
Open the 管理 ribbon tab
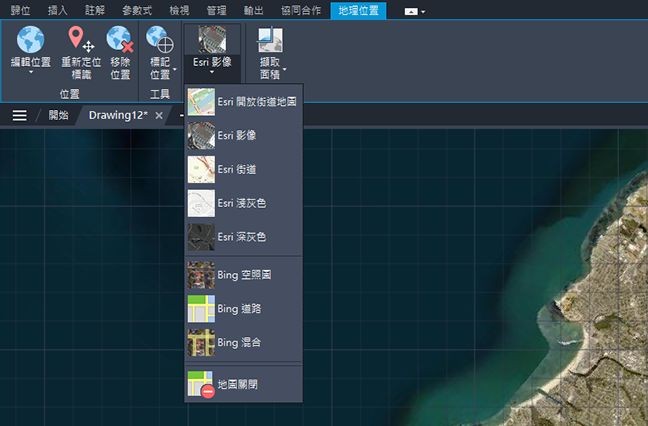217,10
